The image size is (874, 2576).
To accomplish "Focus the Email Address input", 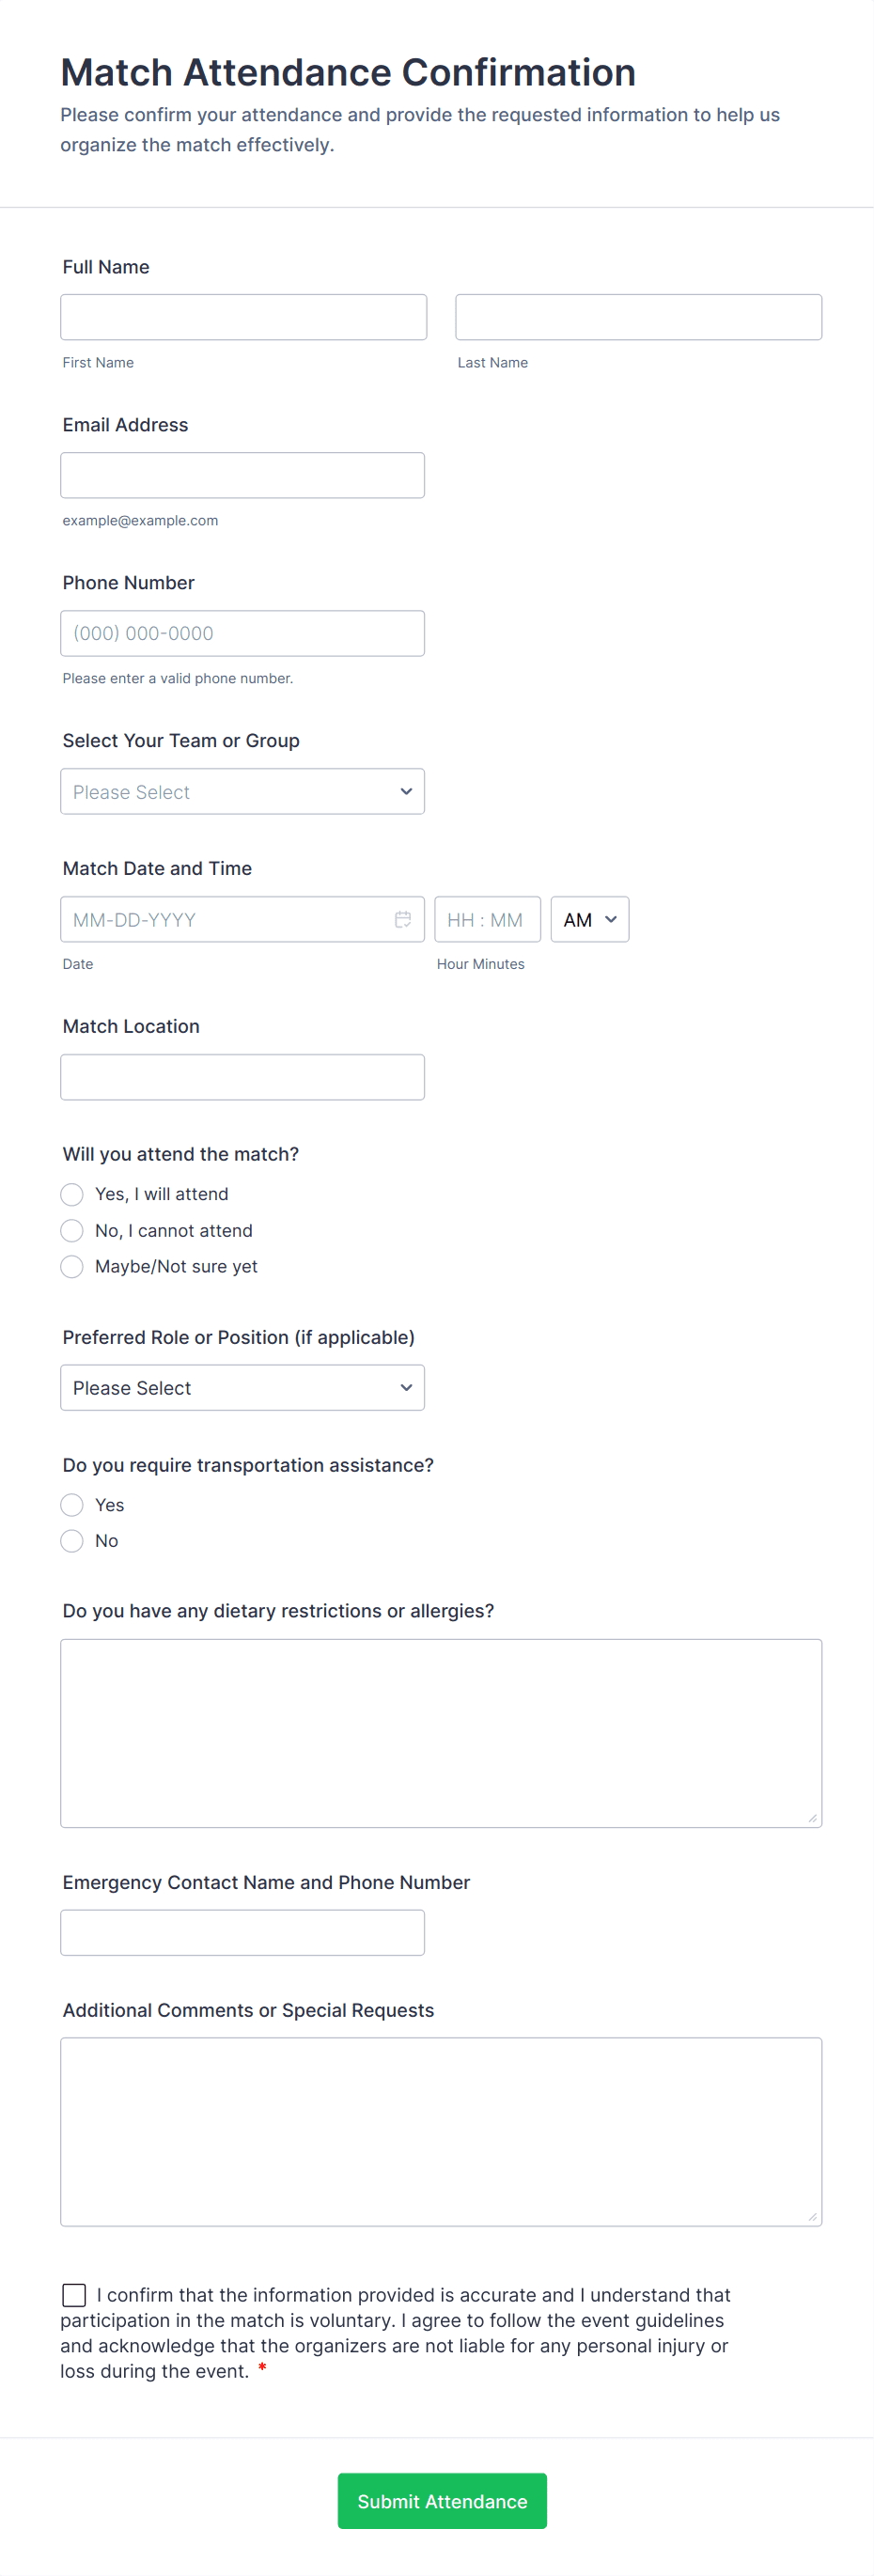I will [x=242, y=475].
